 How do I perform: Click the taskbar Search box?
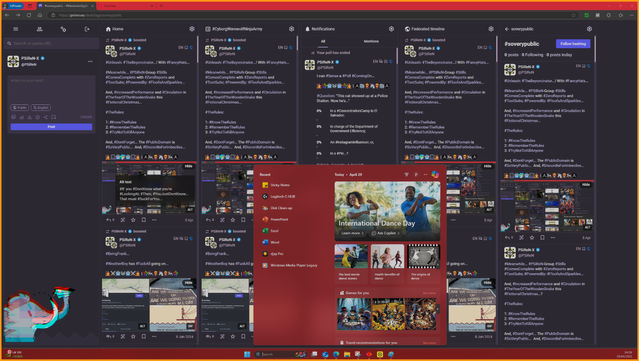pos(280,354)
